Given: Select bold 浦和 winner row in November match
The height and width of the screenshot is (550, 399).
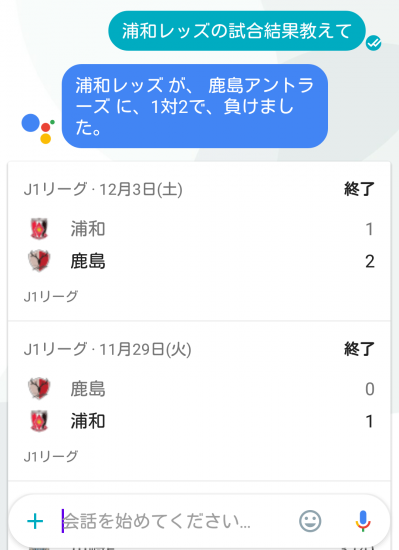Looking at the screenshot, I should click(x=199, y=421).
